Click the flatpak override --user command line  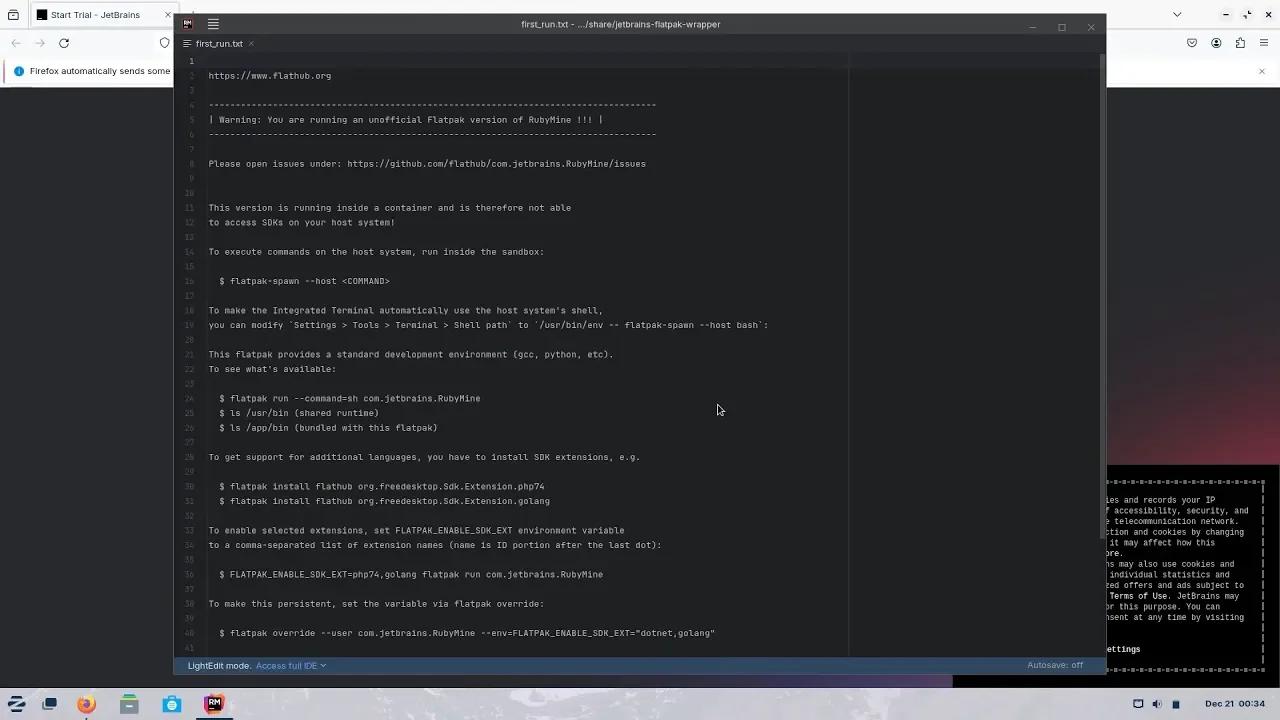pos(467,633)
